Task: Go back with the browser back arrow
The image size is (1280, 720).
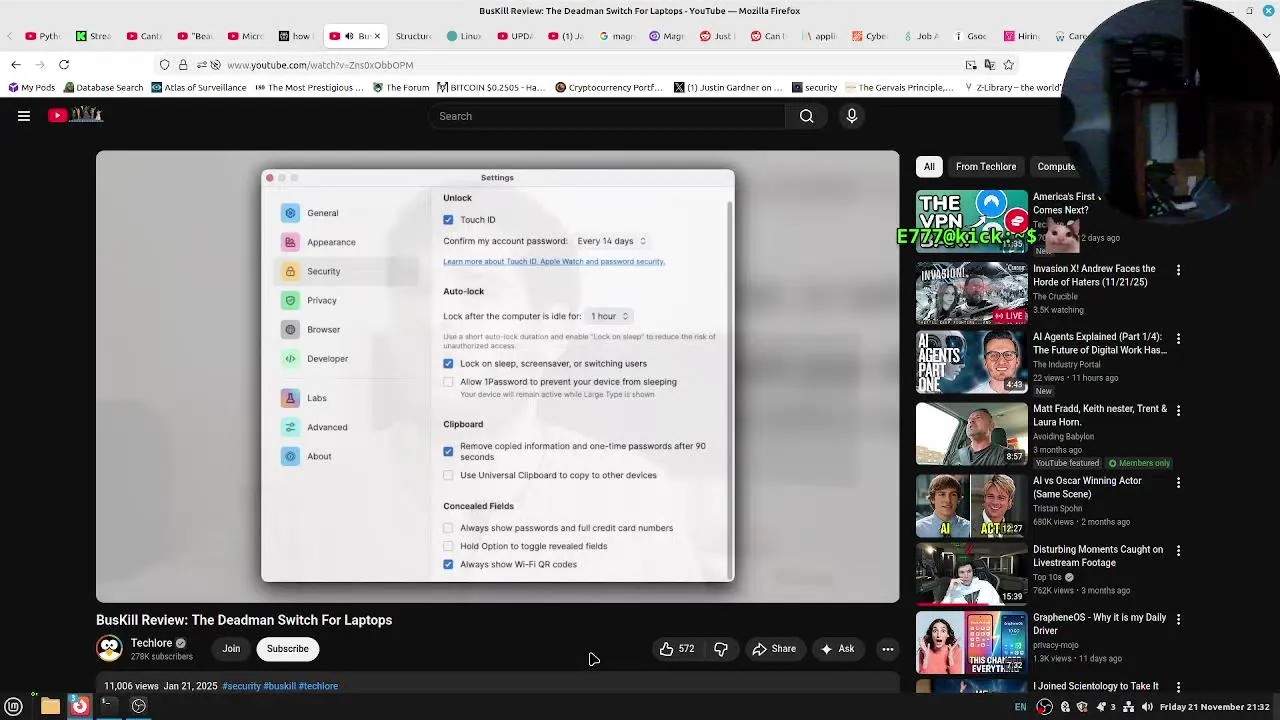Action: [16, 65]
